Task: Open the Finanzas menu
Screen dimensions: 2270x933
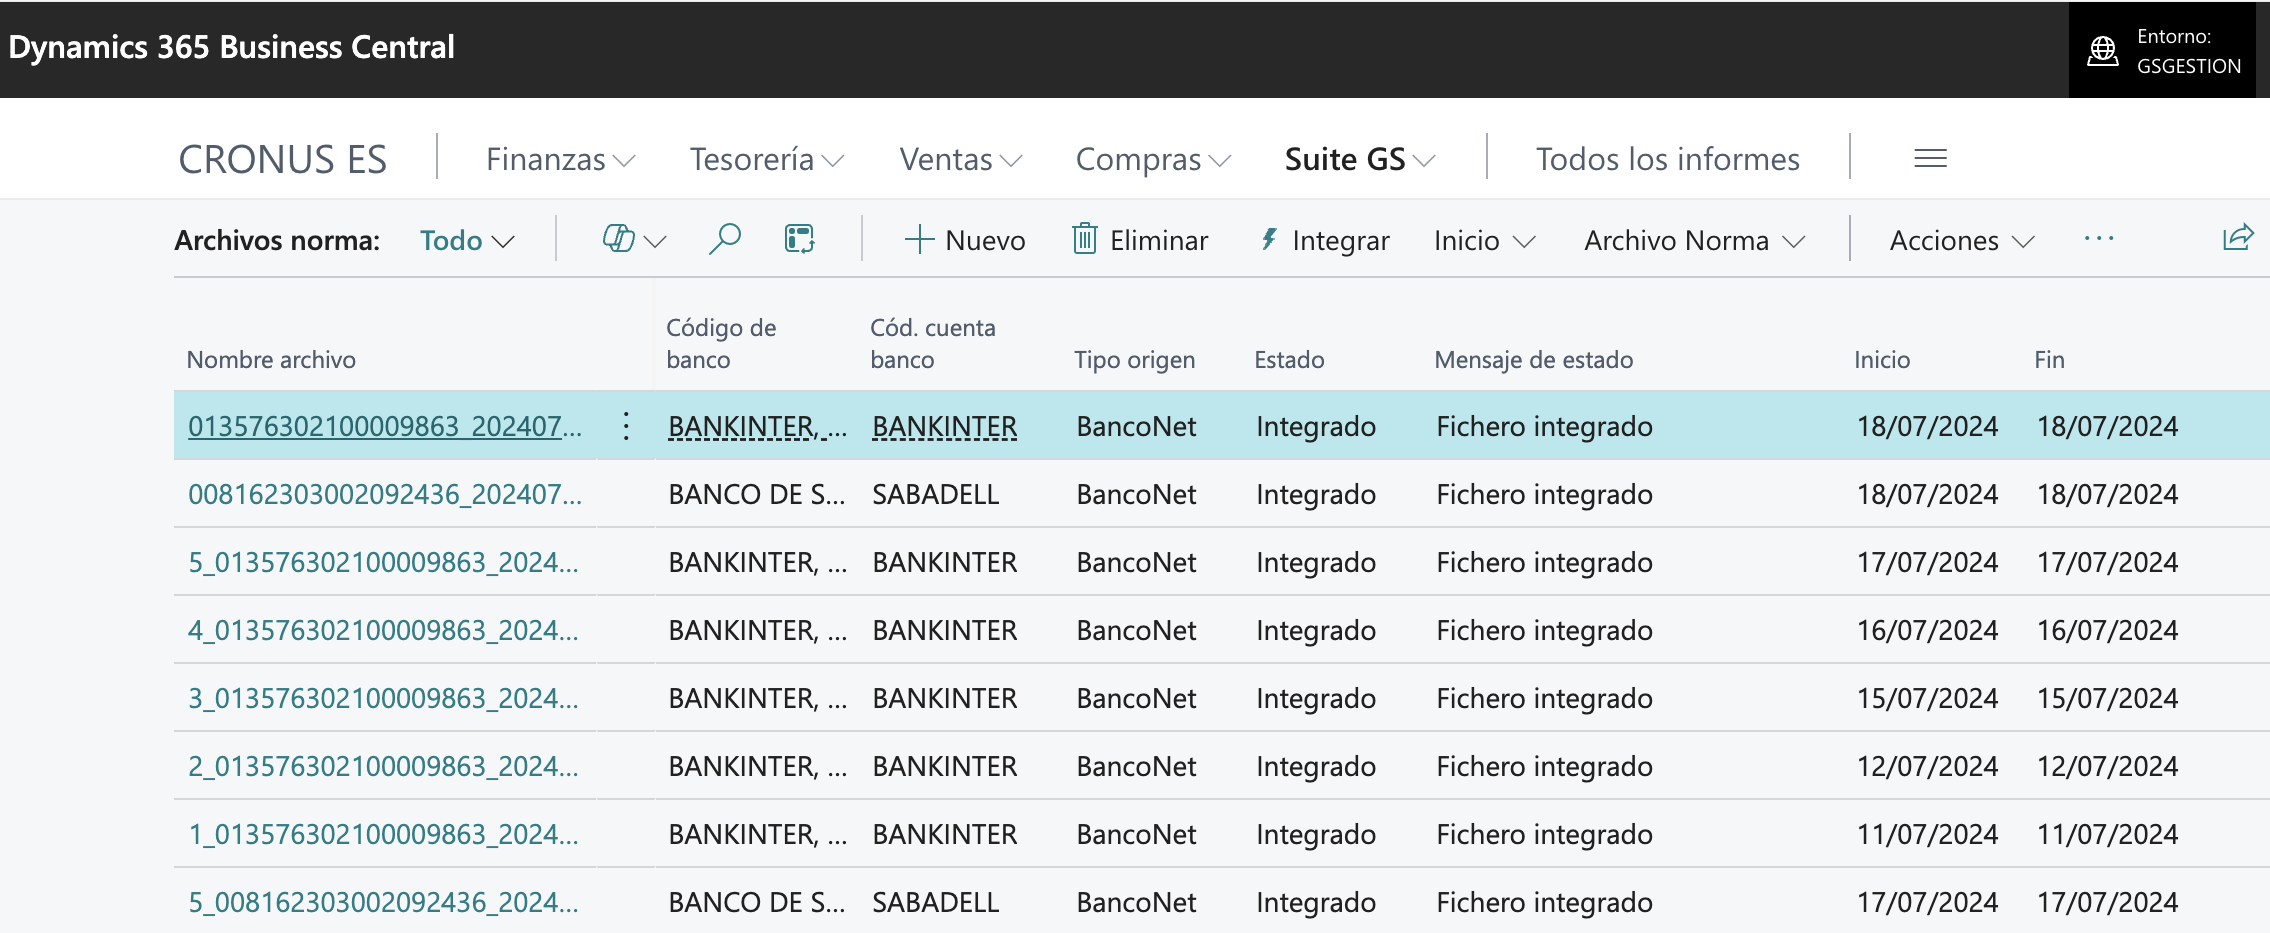Action: (560, 159)
